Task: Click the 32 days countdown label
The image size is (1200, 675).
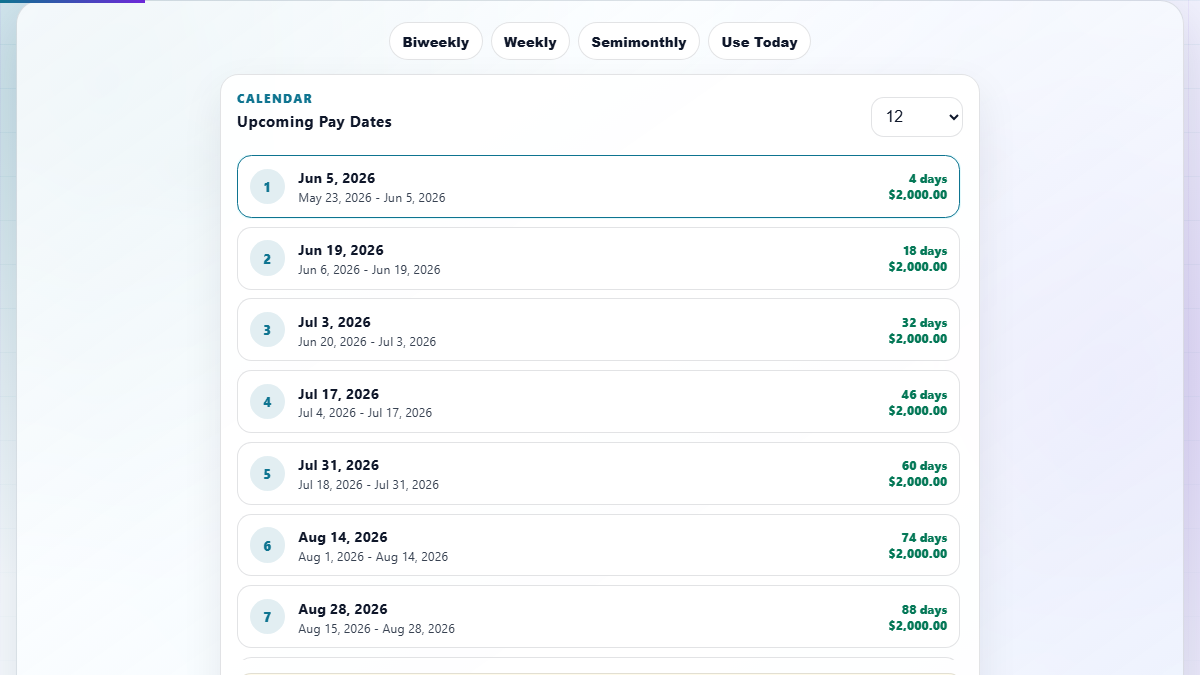Action: click(x=925, y=323)
